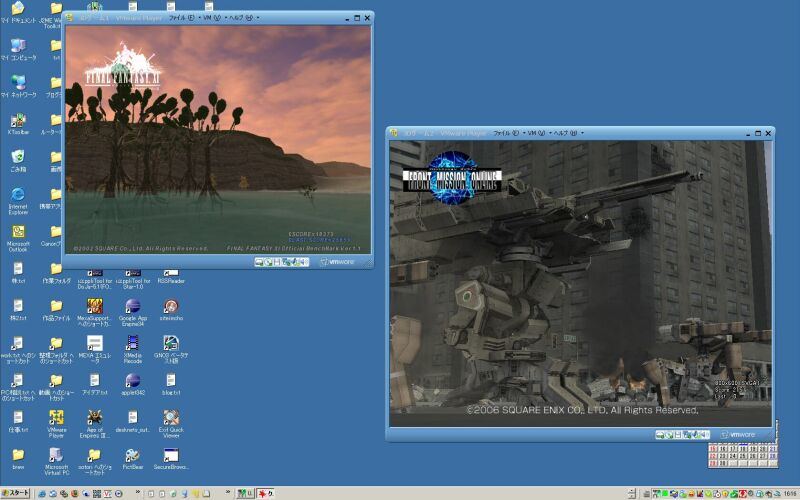This screenshot has width=800, height=500.
Task: Open the マイ ドキュメント desktop icon
Action: coord(18,13)
